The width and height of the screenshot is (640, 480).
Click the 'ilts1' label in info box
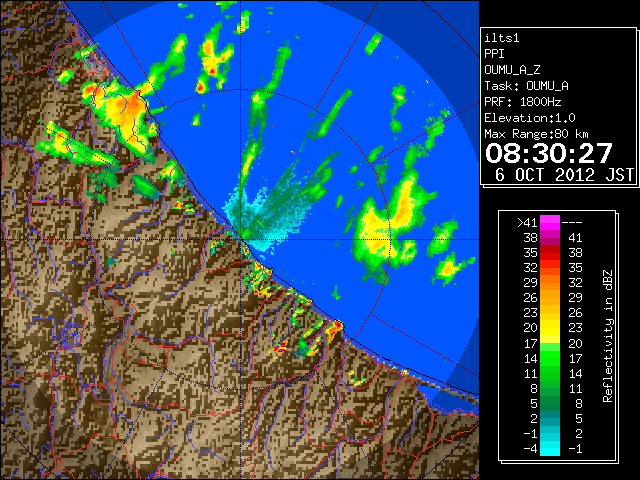click(502, 38)
